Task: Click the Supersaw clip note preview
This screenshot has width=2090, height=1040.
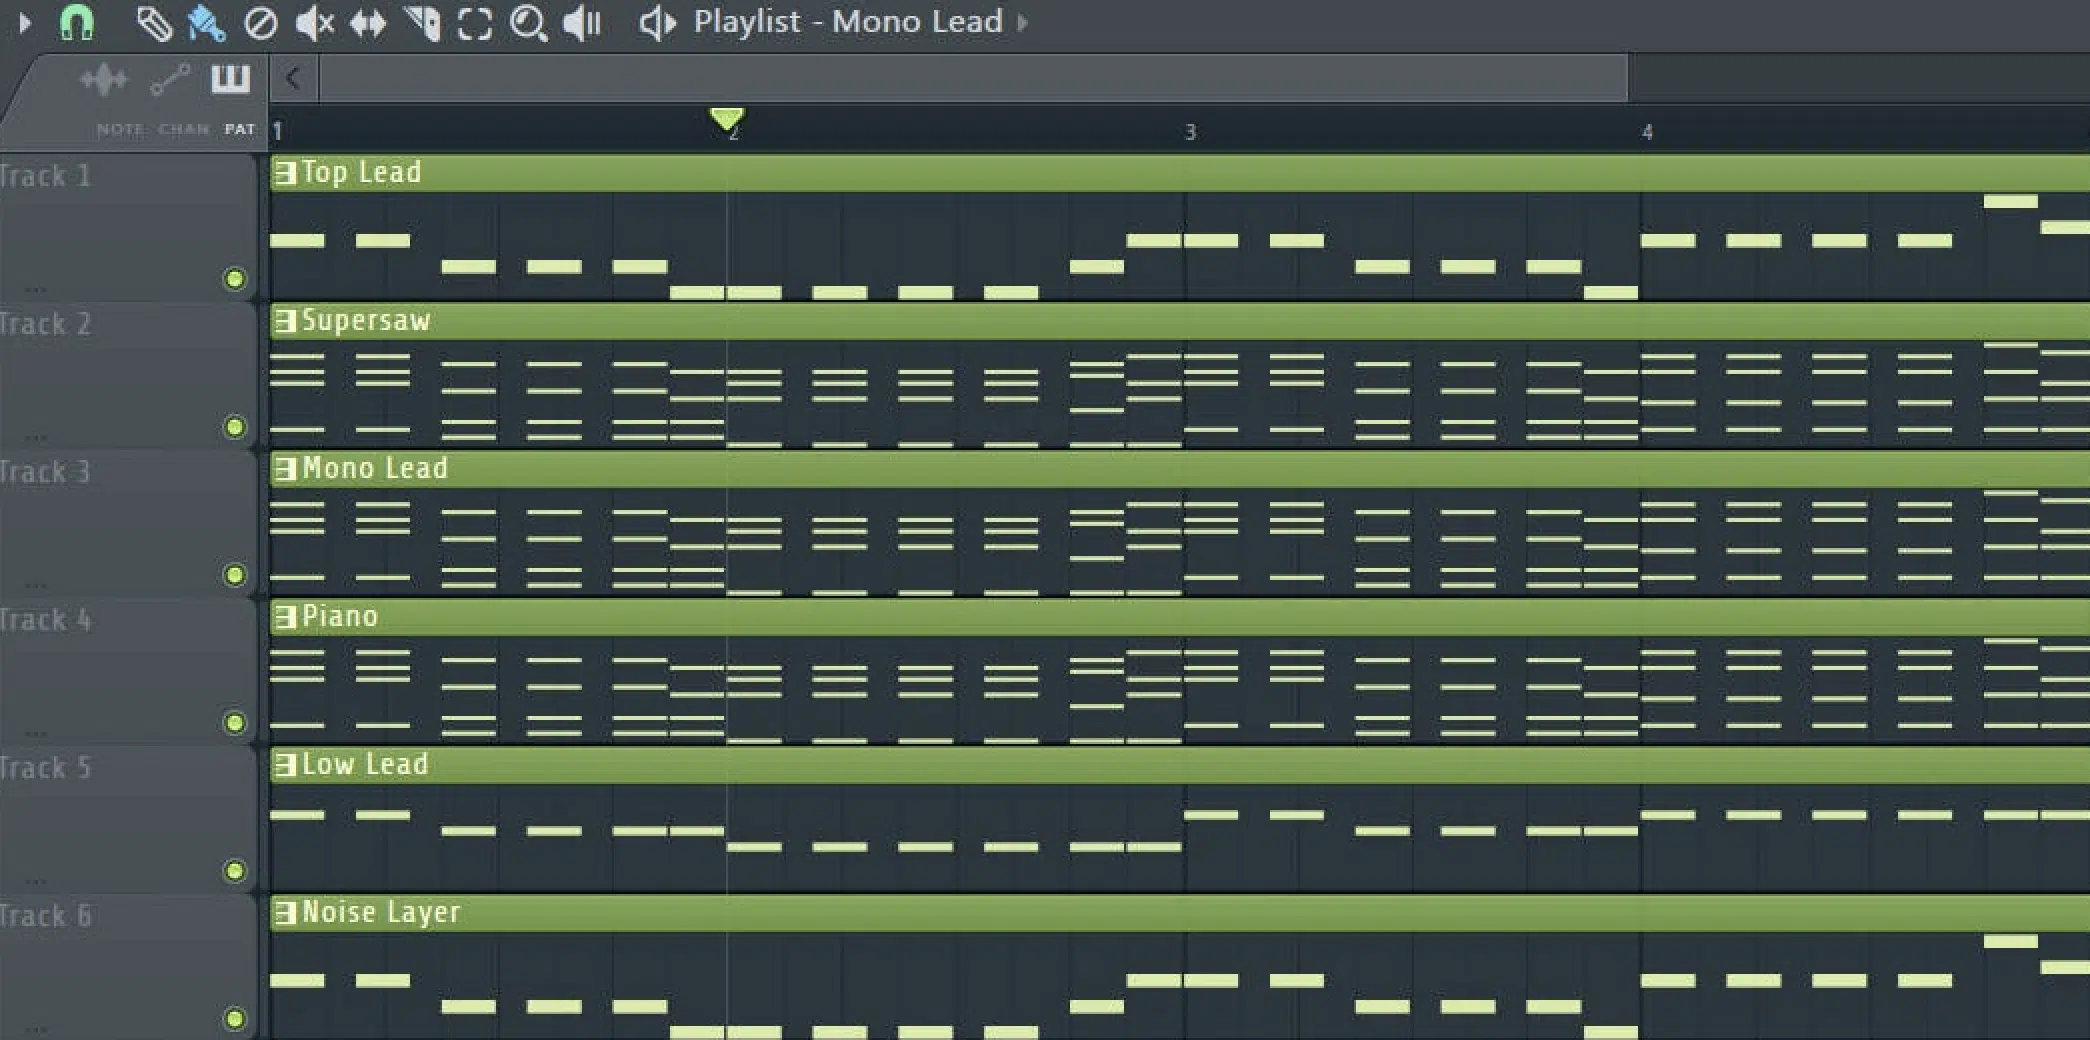Action: (1180, 394)
